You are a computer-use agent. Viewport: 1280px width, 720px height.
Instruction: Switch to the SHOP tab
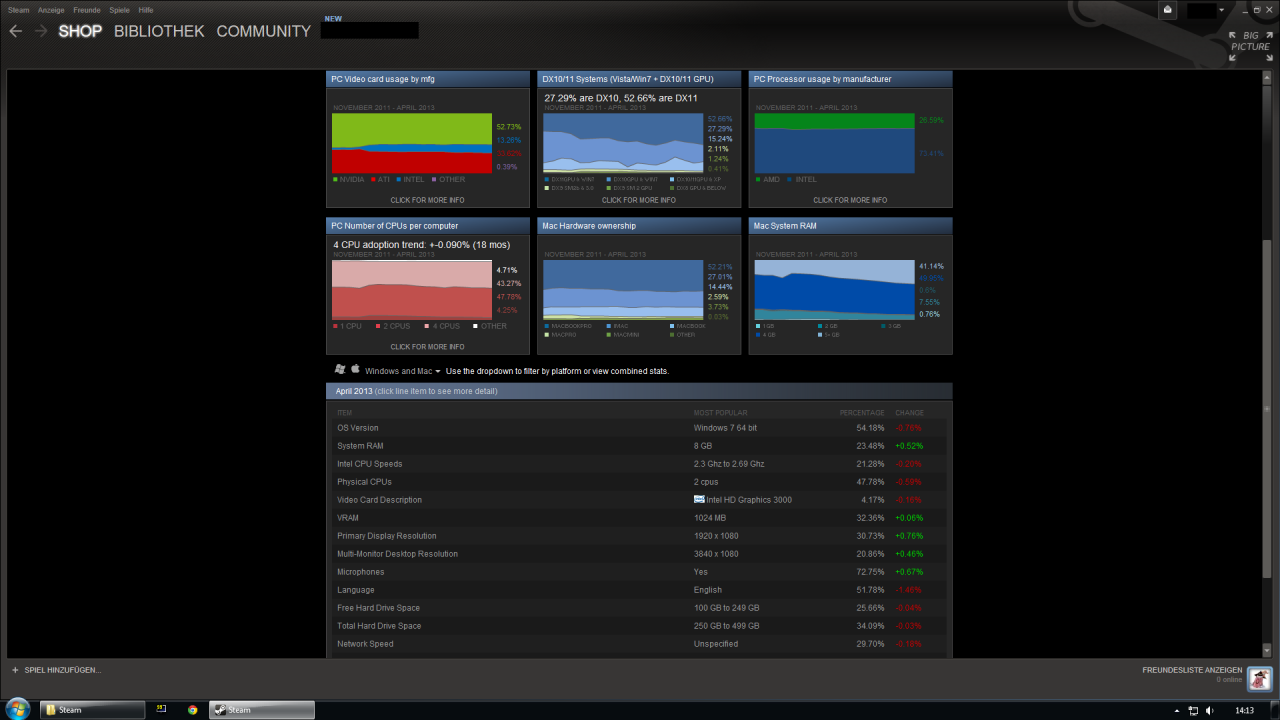[80, 31]
